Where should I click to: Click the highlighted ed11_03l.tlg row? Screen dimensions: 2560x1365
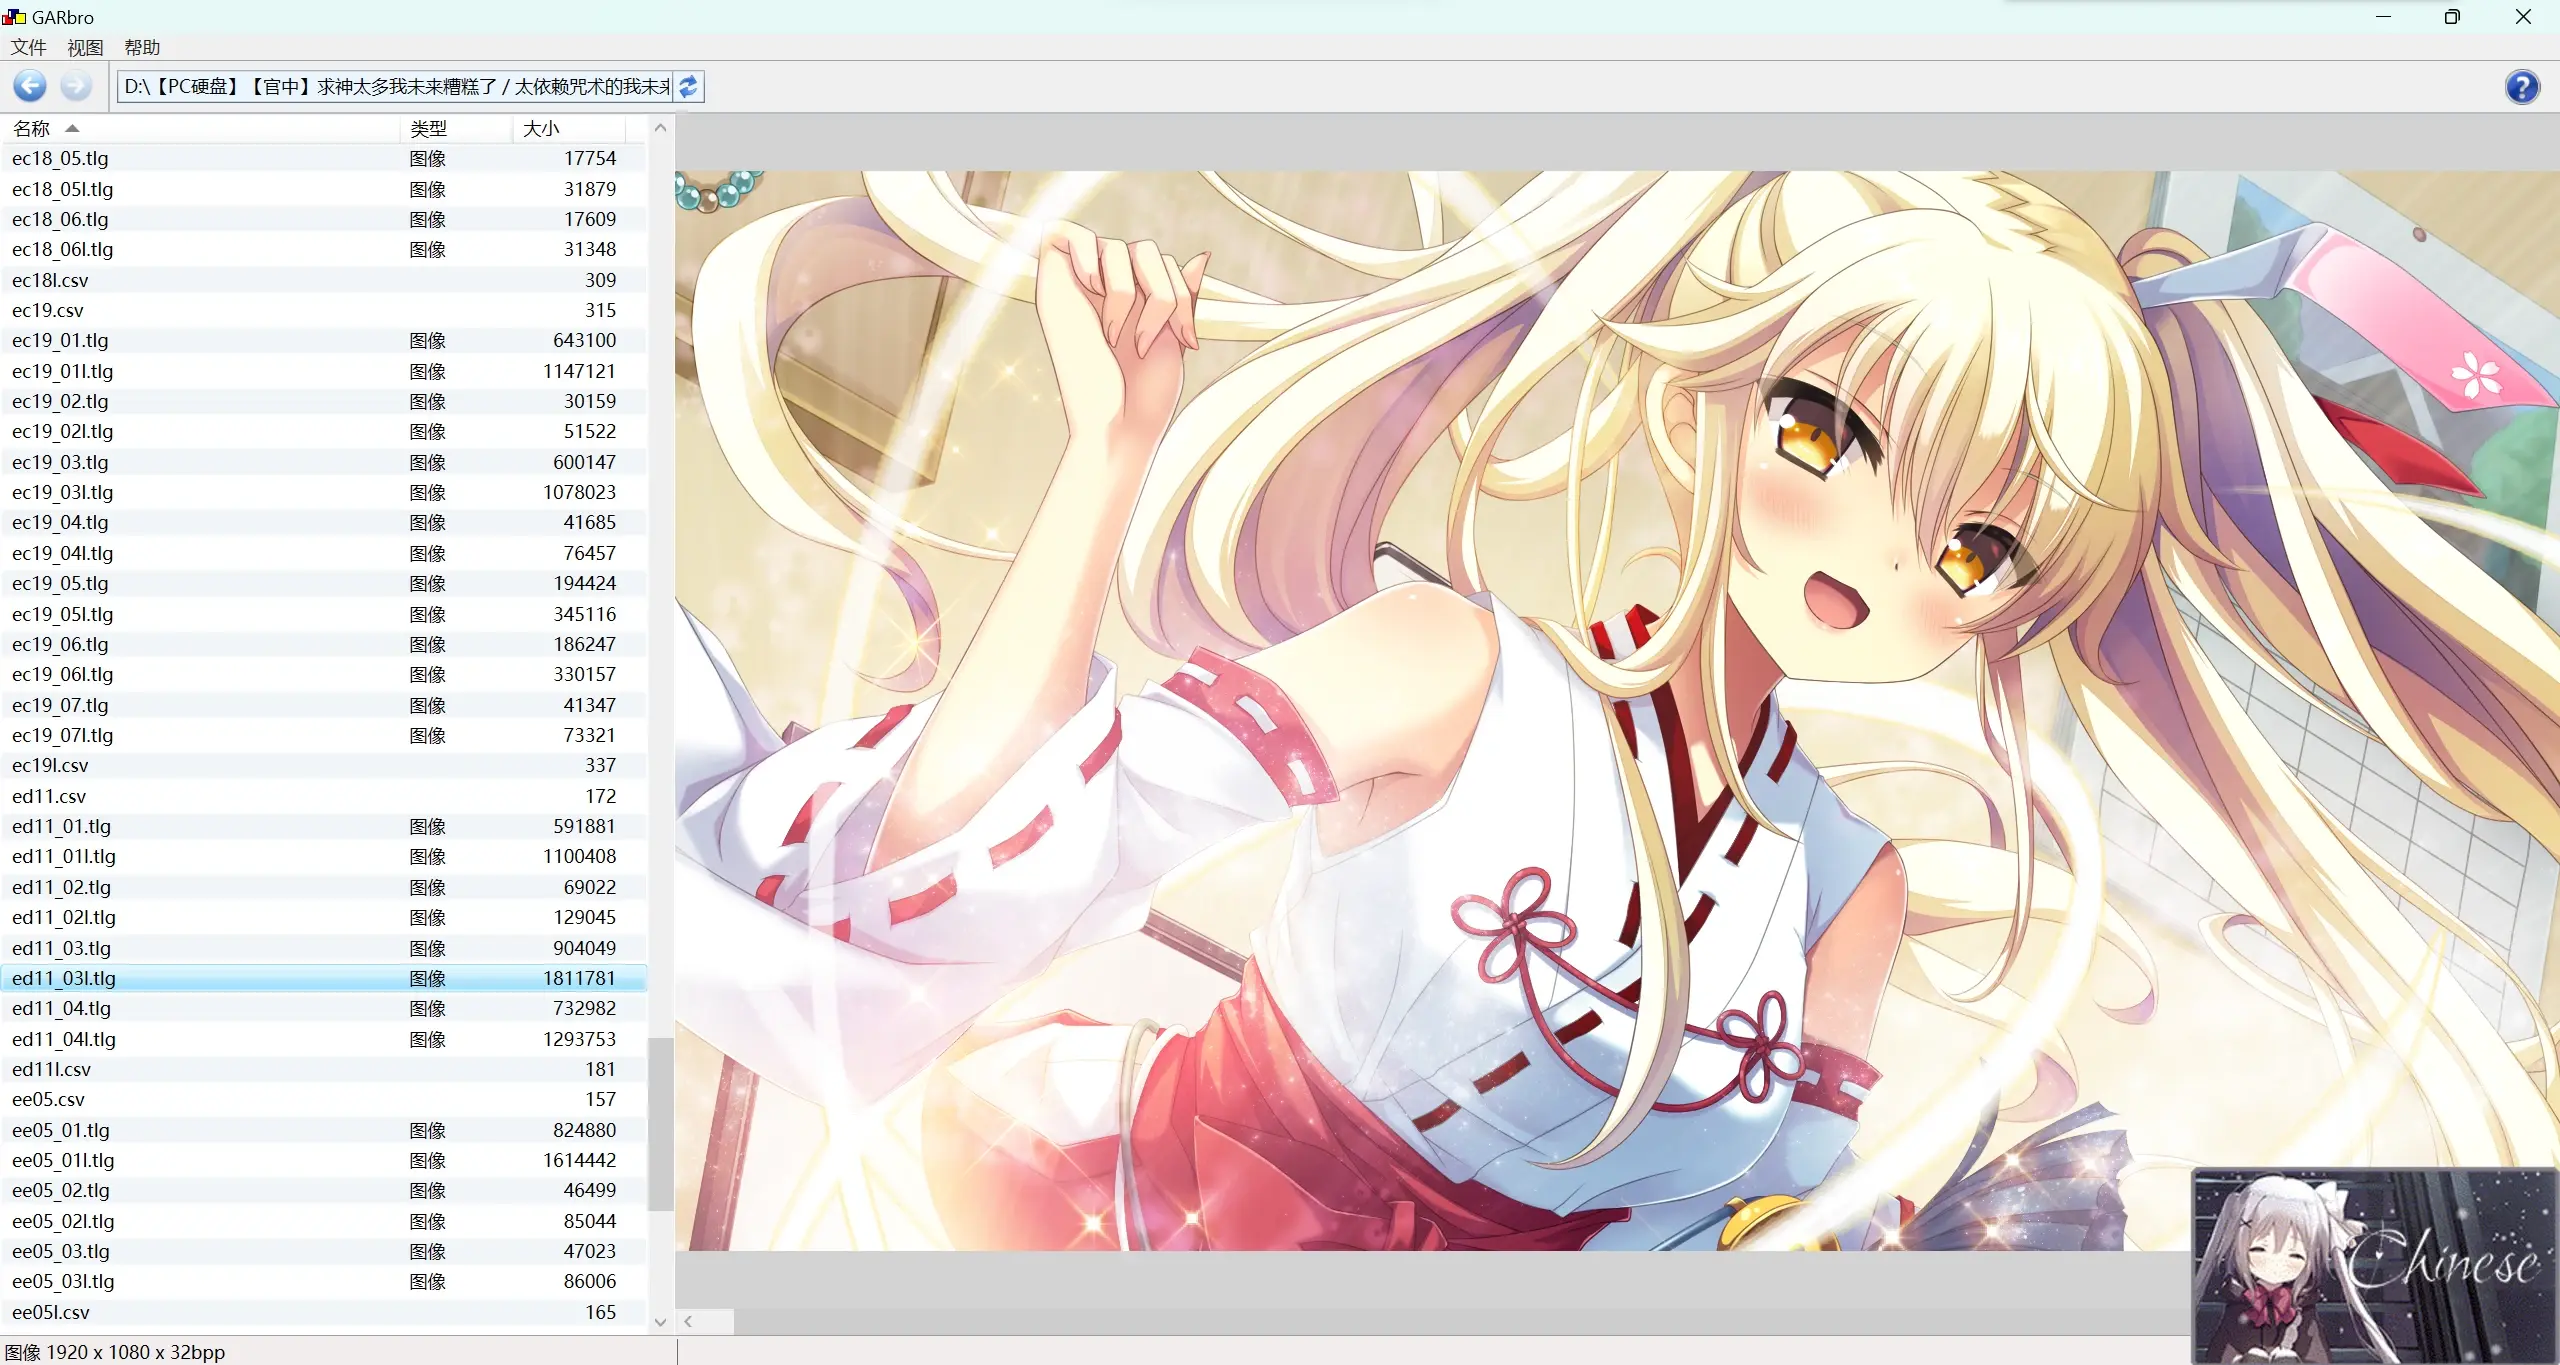pyautogui.click(x=323, y=978)
